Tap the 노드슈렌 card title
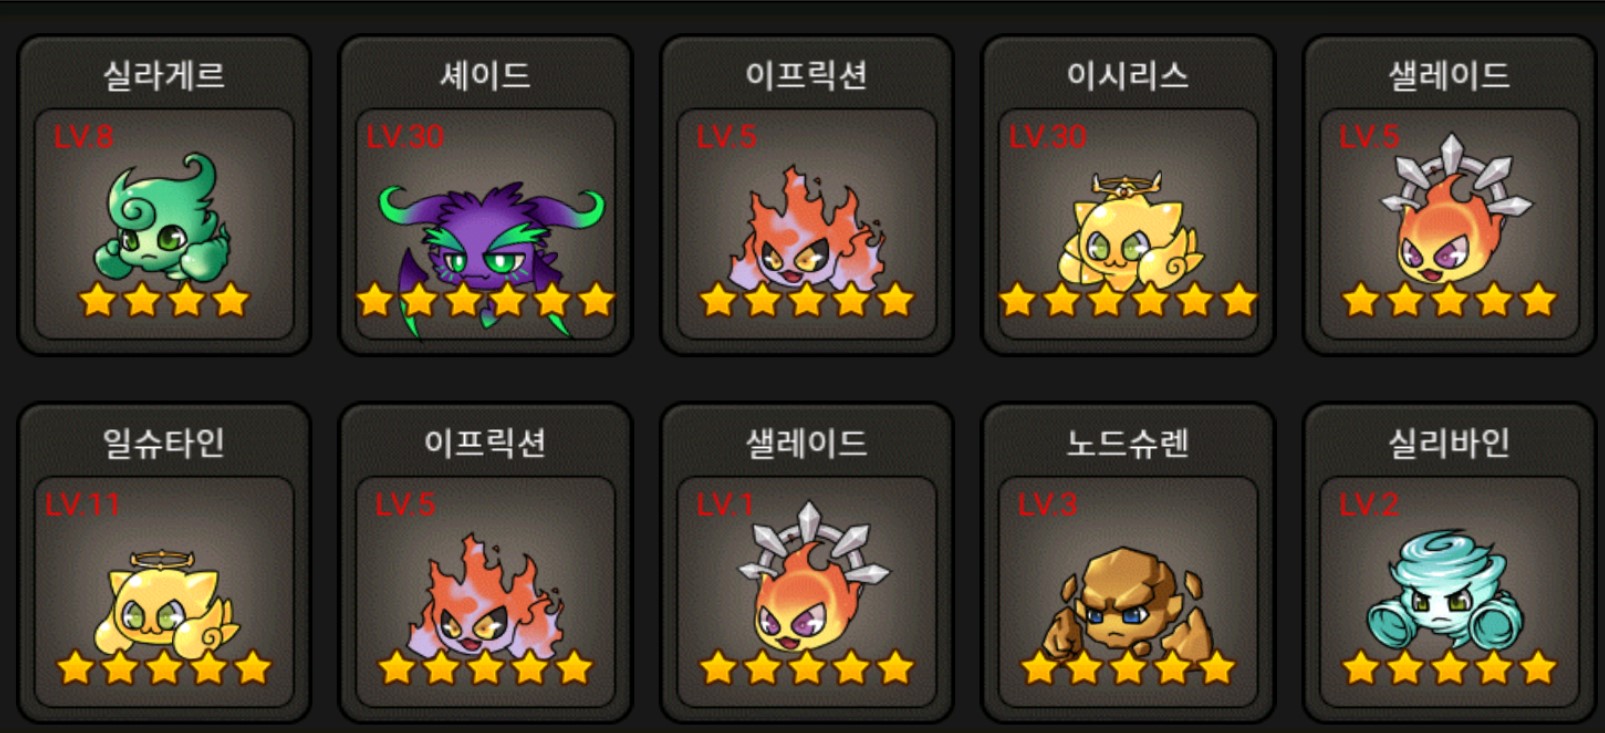The width and height of the screenshot is (1605, 733). pyautogui.click(x=1128, y=443)
